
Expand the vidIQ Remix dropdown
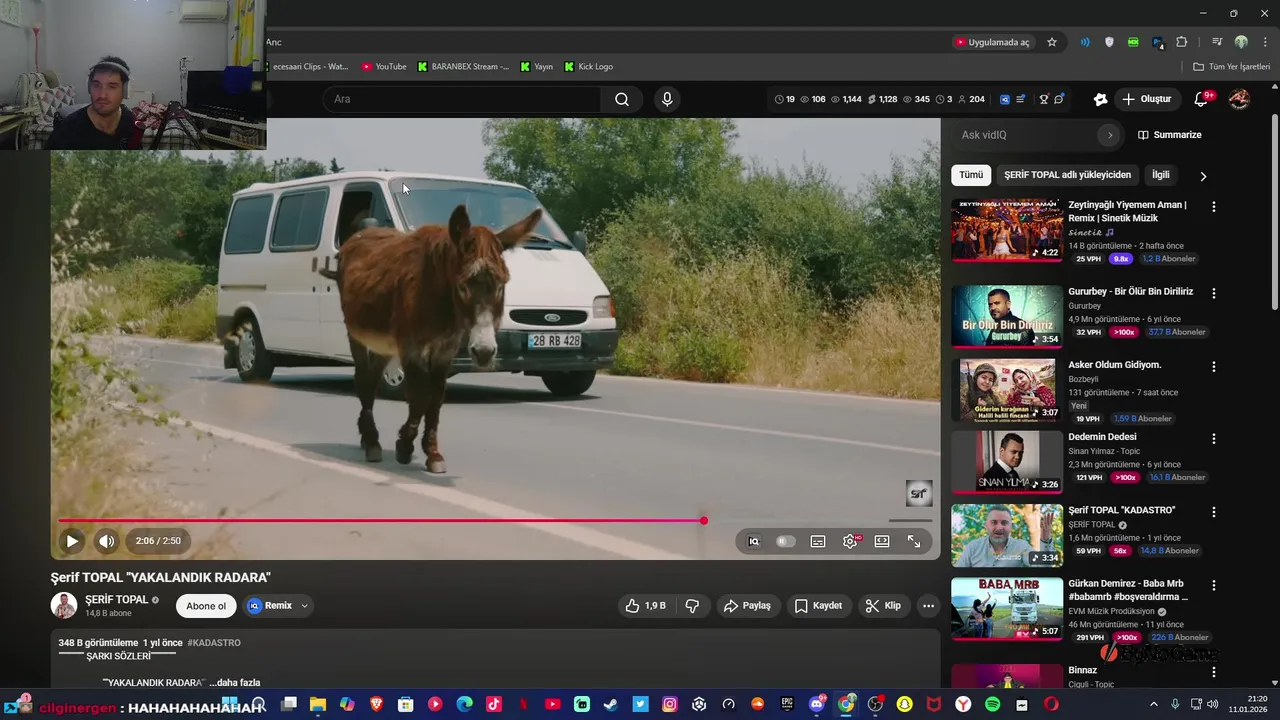coord(304,606)
